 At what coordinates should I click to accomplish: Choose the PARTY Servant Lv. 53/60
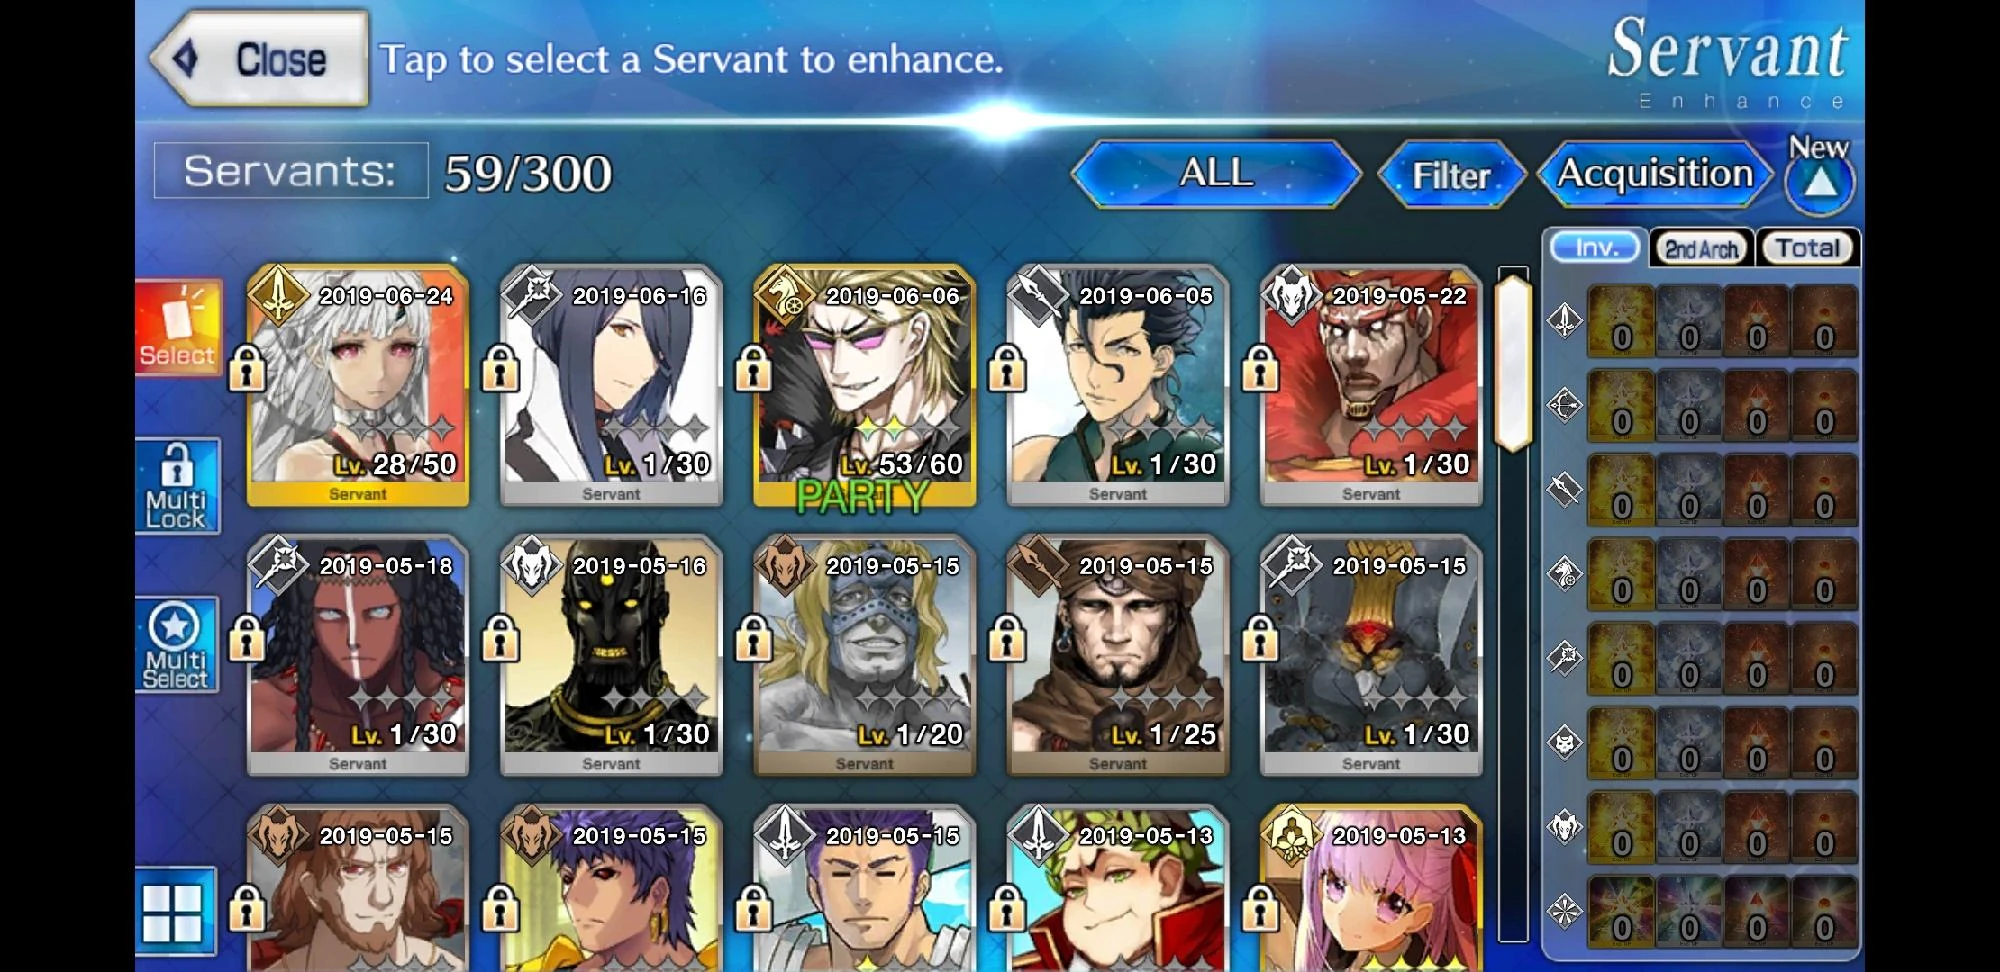coord(864,386)
